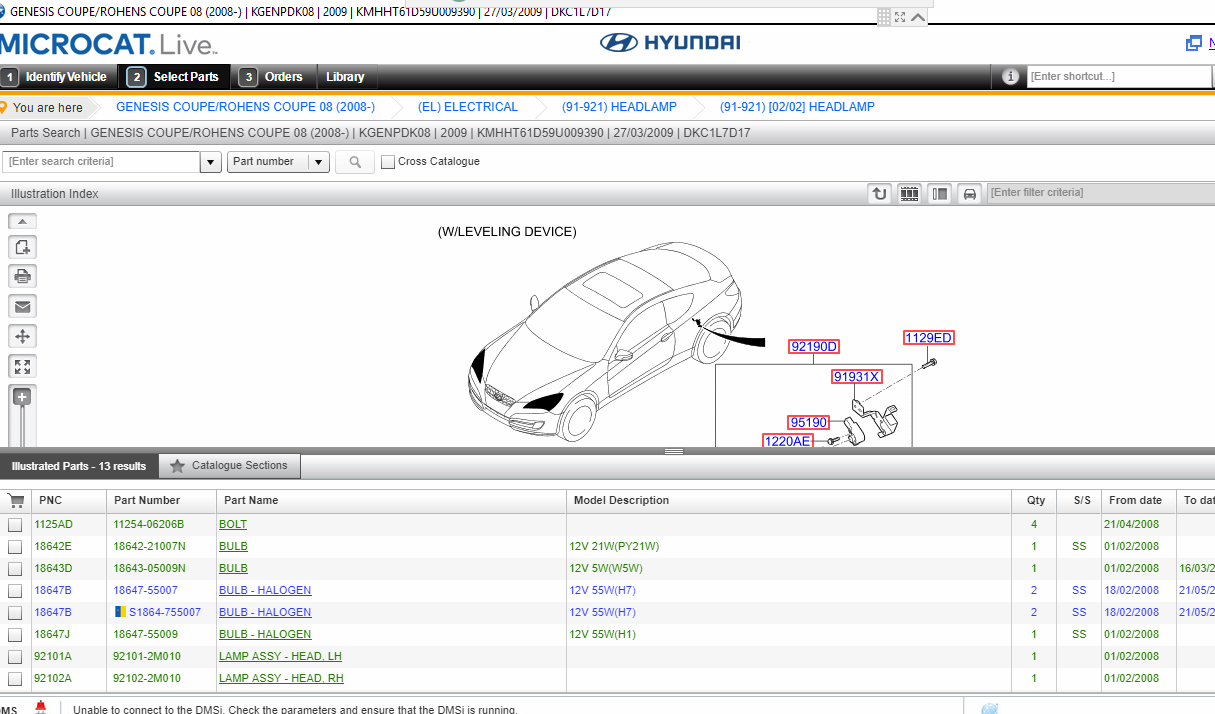The width and height of the screenshot is (1215, 714).
Task: Click the zoom in plus button
Action: point(22,397)
